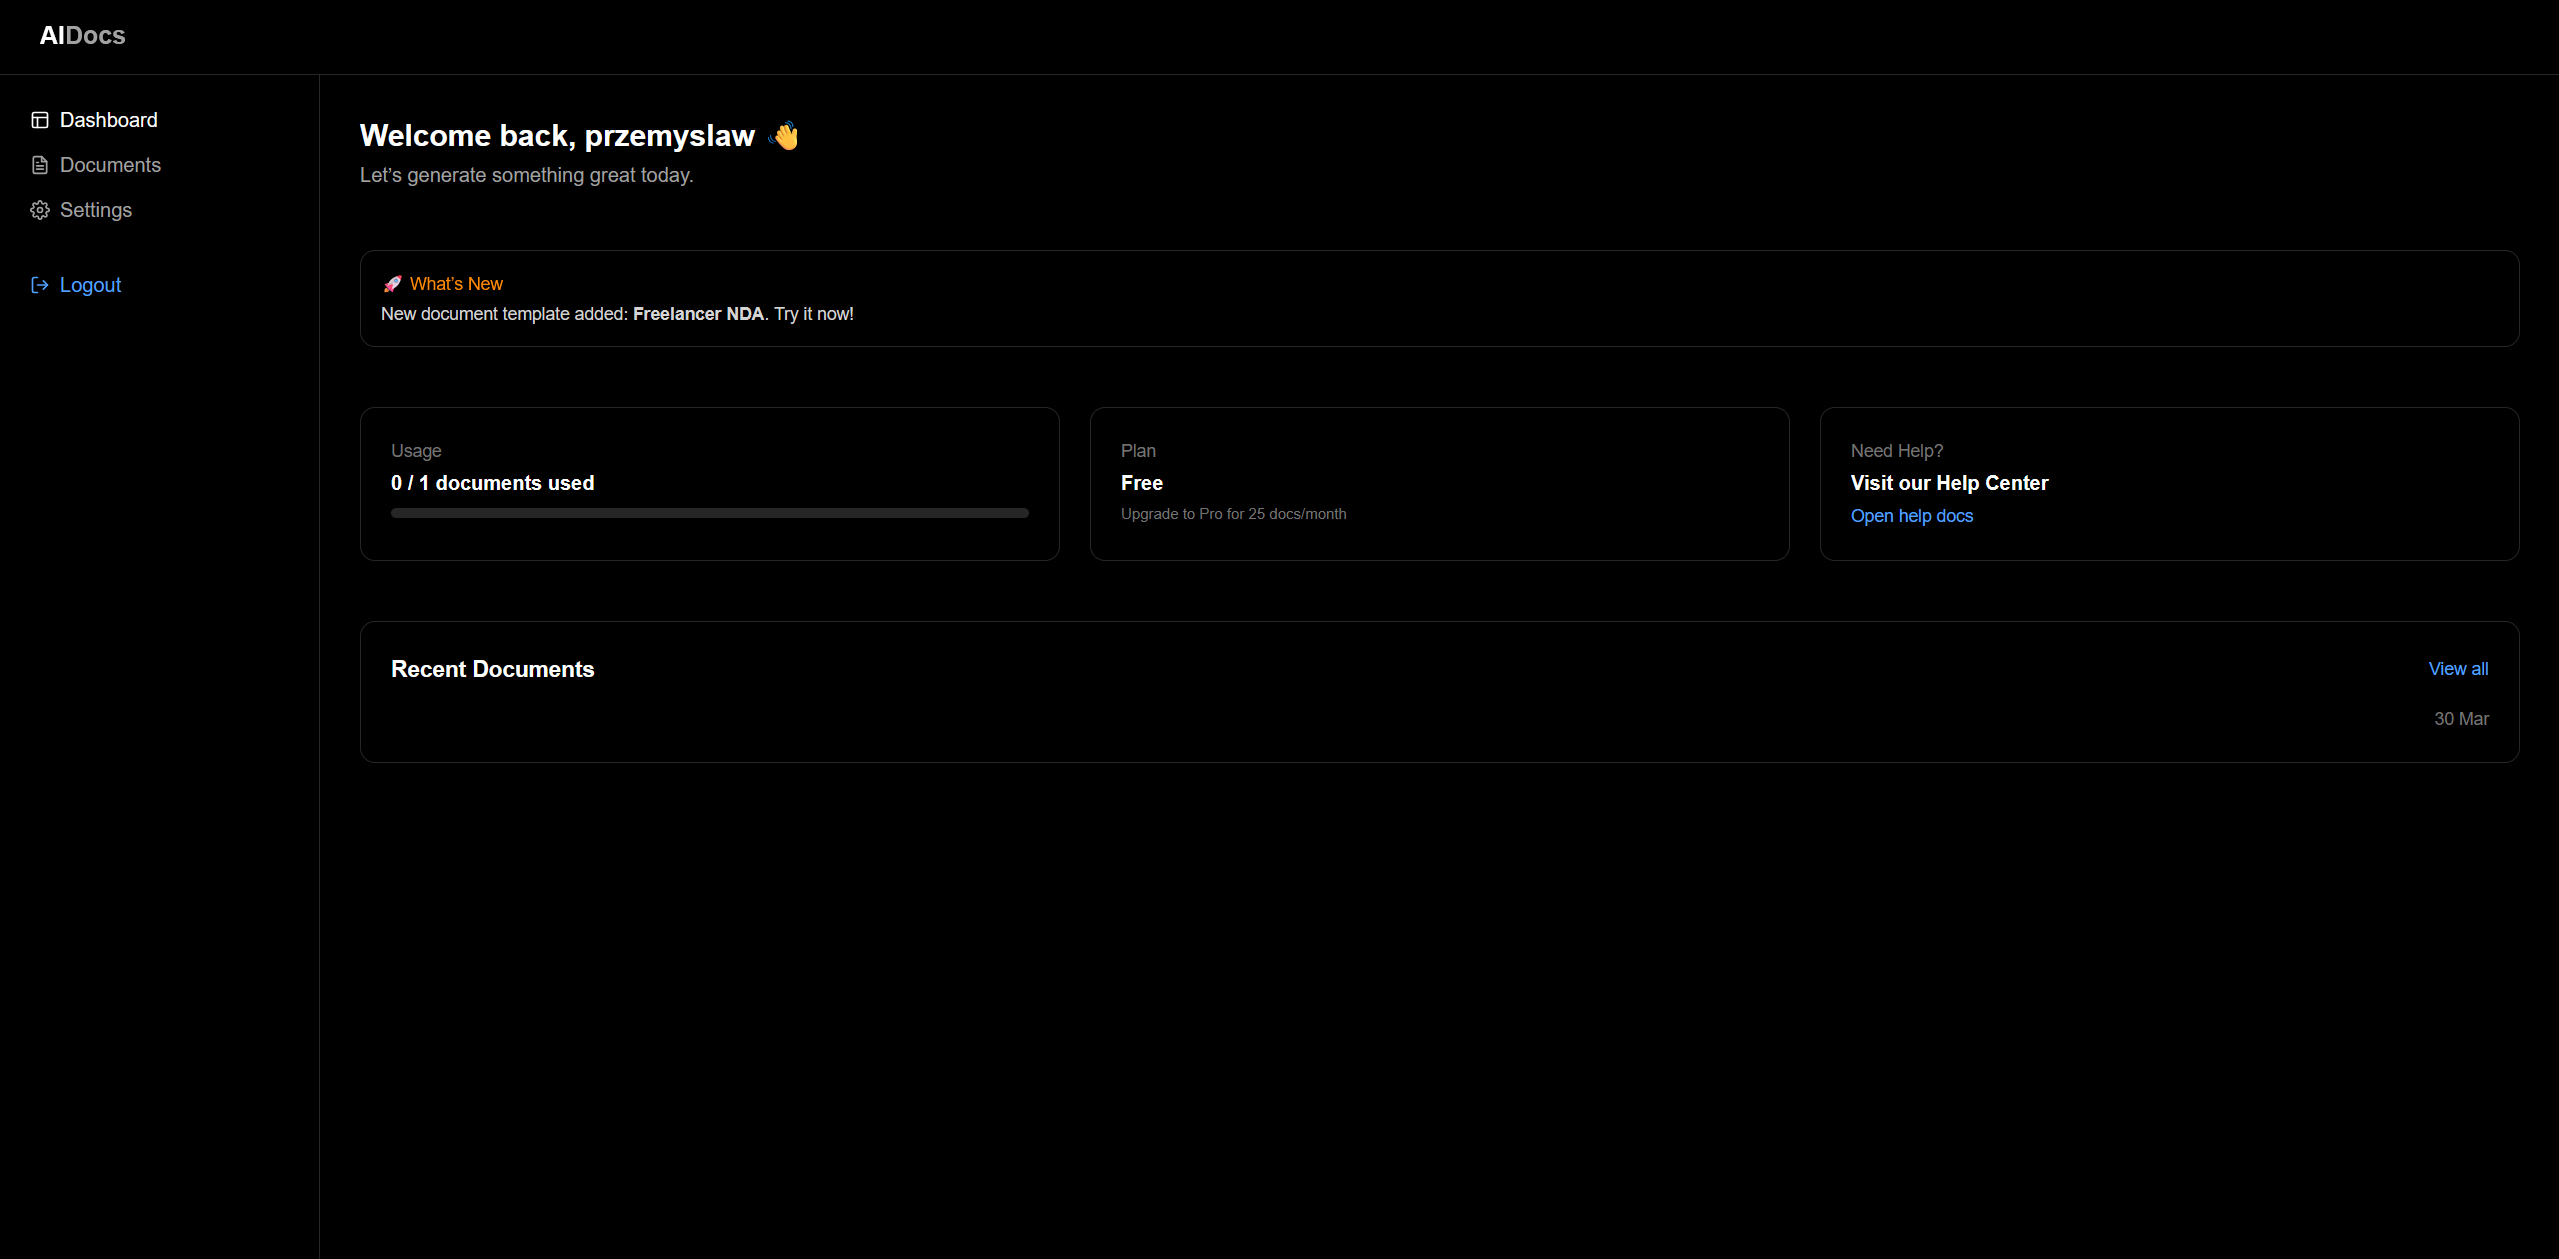Image resolution: width=2559 pixels, height=1259 pixels.
Task: Click the Documents file icon in sidebar
Action: (40, 164)
